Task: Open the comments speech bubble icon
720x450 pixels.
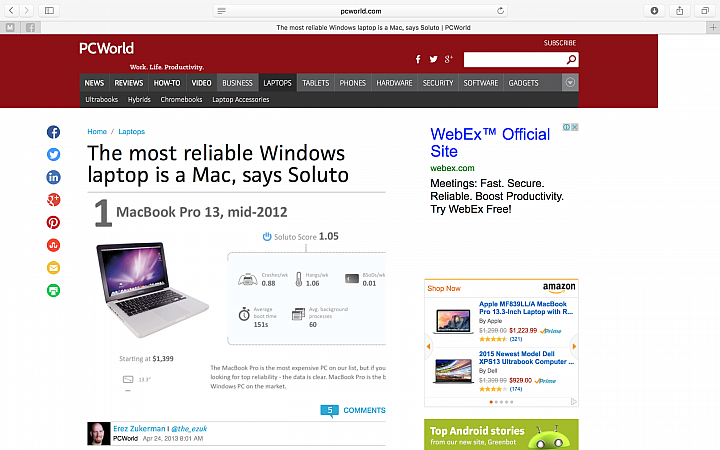Action: (x=329, y=411)
